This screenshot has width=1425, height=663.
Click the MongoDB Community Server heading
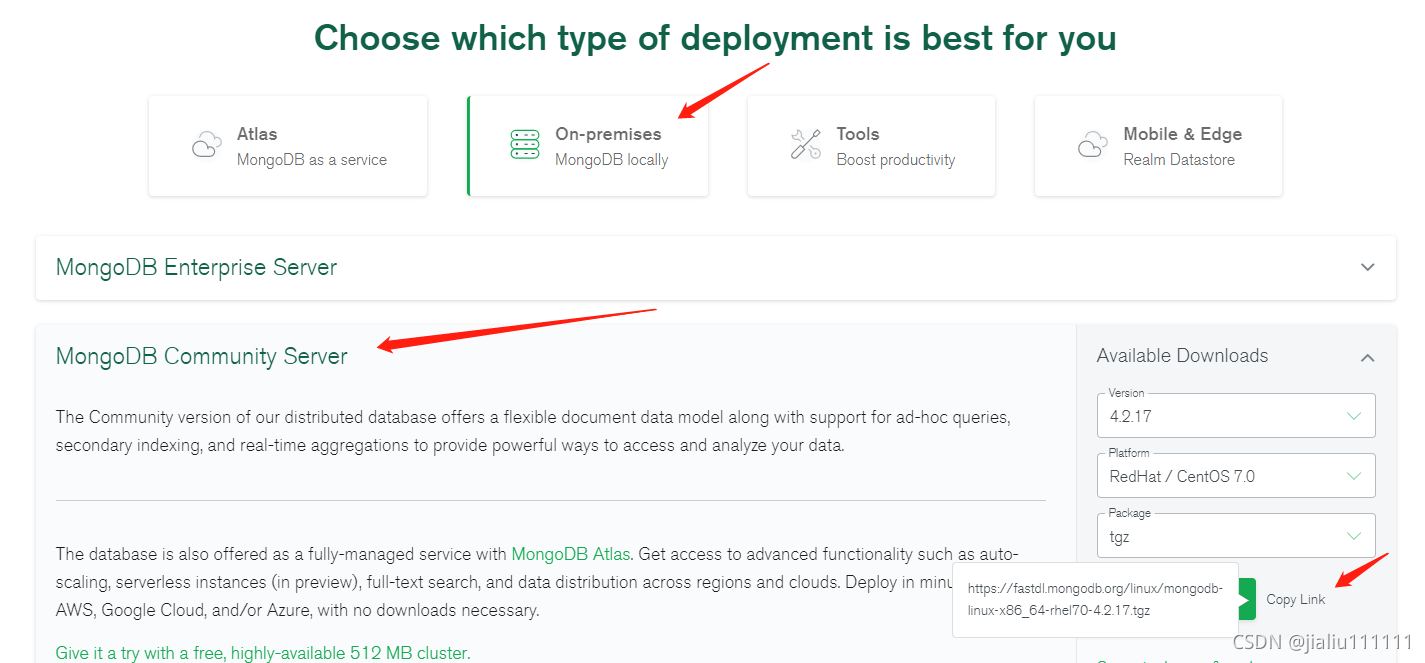tap(202, 356)
